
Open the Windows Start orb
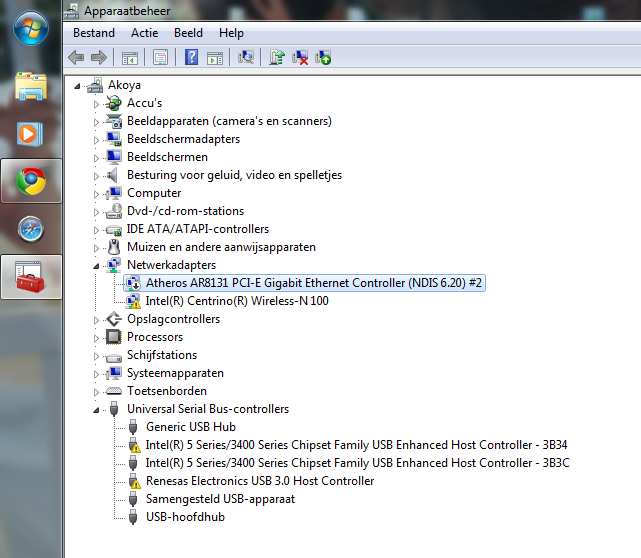click(31, 28)
